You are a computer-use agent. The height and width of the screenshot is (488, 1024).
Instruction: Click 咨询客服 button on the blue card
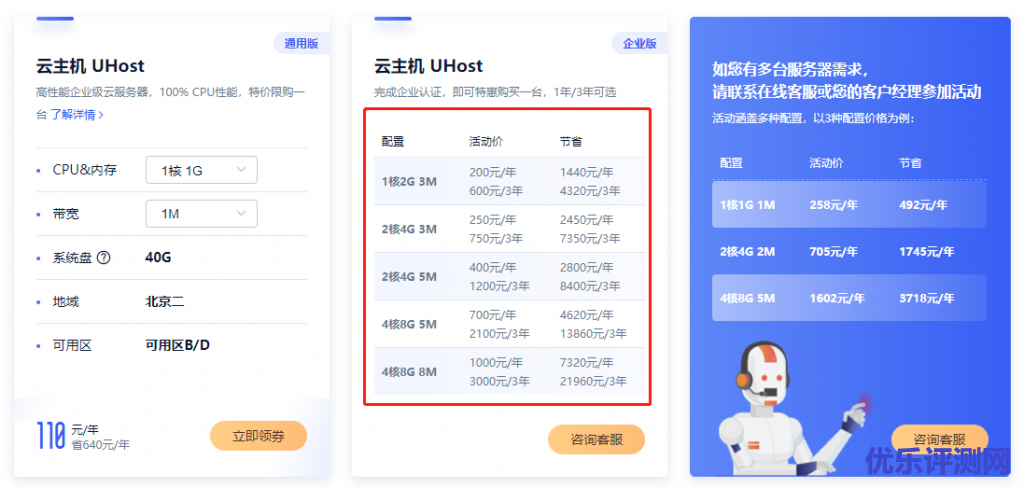pyautogui.click(x=940, y=439)
